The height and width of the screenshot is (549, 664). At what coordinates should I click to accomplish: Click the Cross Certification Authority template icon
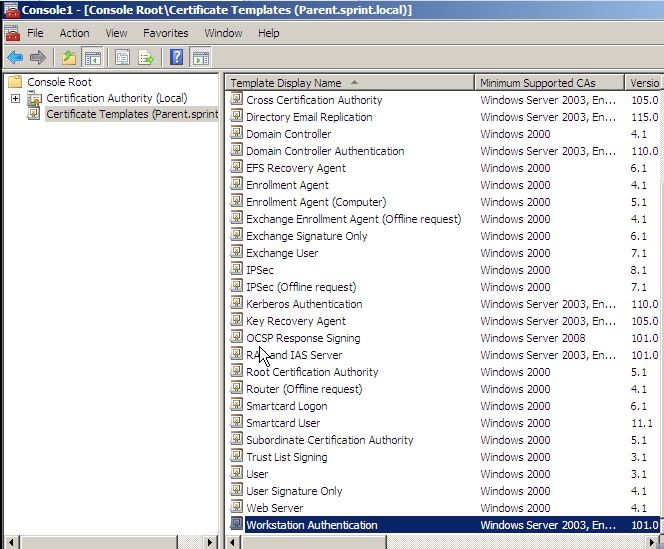(236, 99)
